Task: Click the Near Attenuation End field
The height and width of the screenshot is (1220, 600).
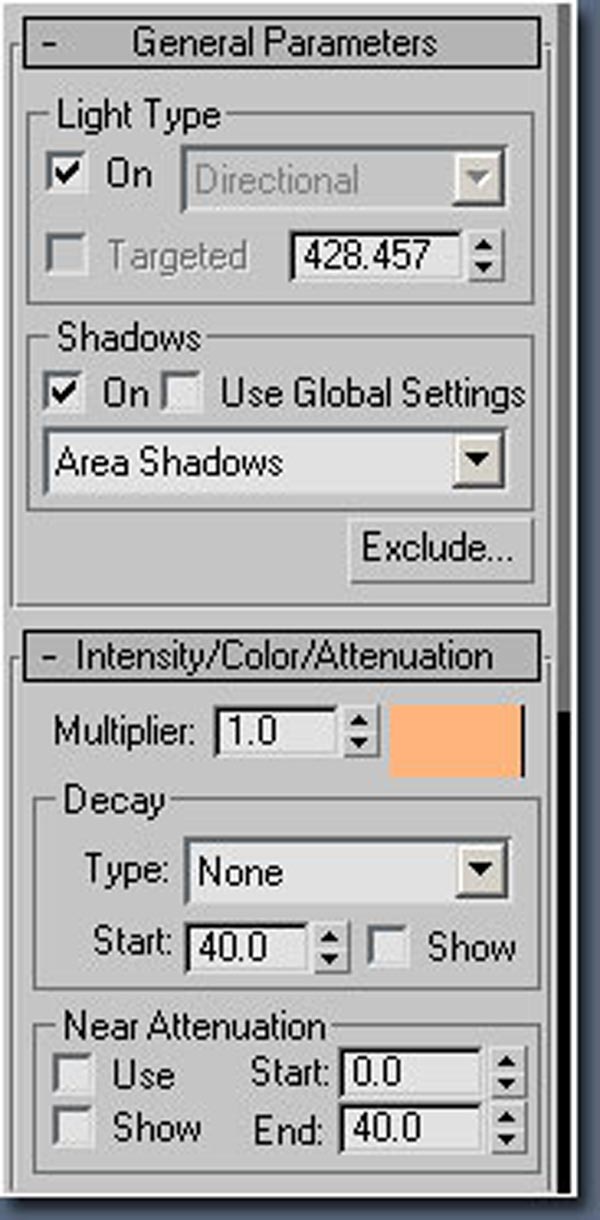Action: pos(411,1130)
